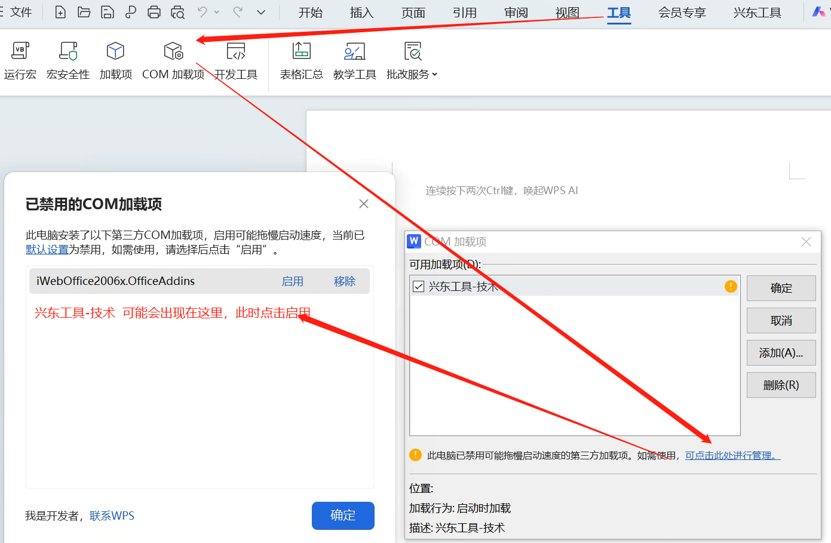The image size is (831, 543).
Task: Open COM Add-ins (COM 加载项) from ribbon
Action: click(x=173, y=60)
